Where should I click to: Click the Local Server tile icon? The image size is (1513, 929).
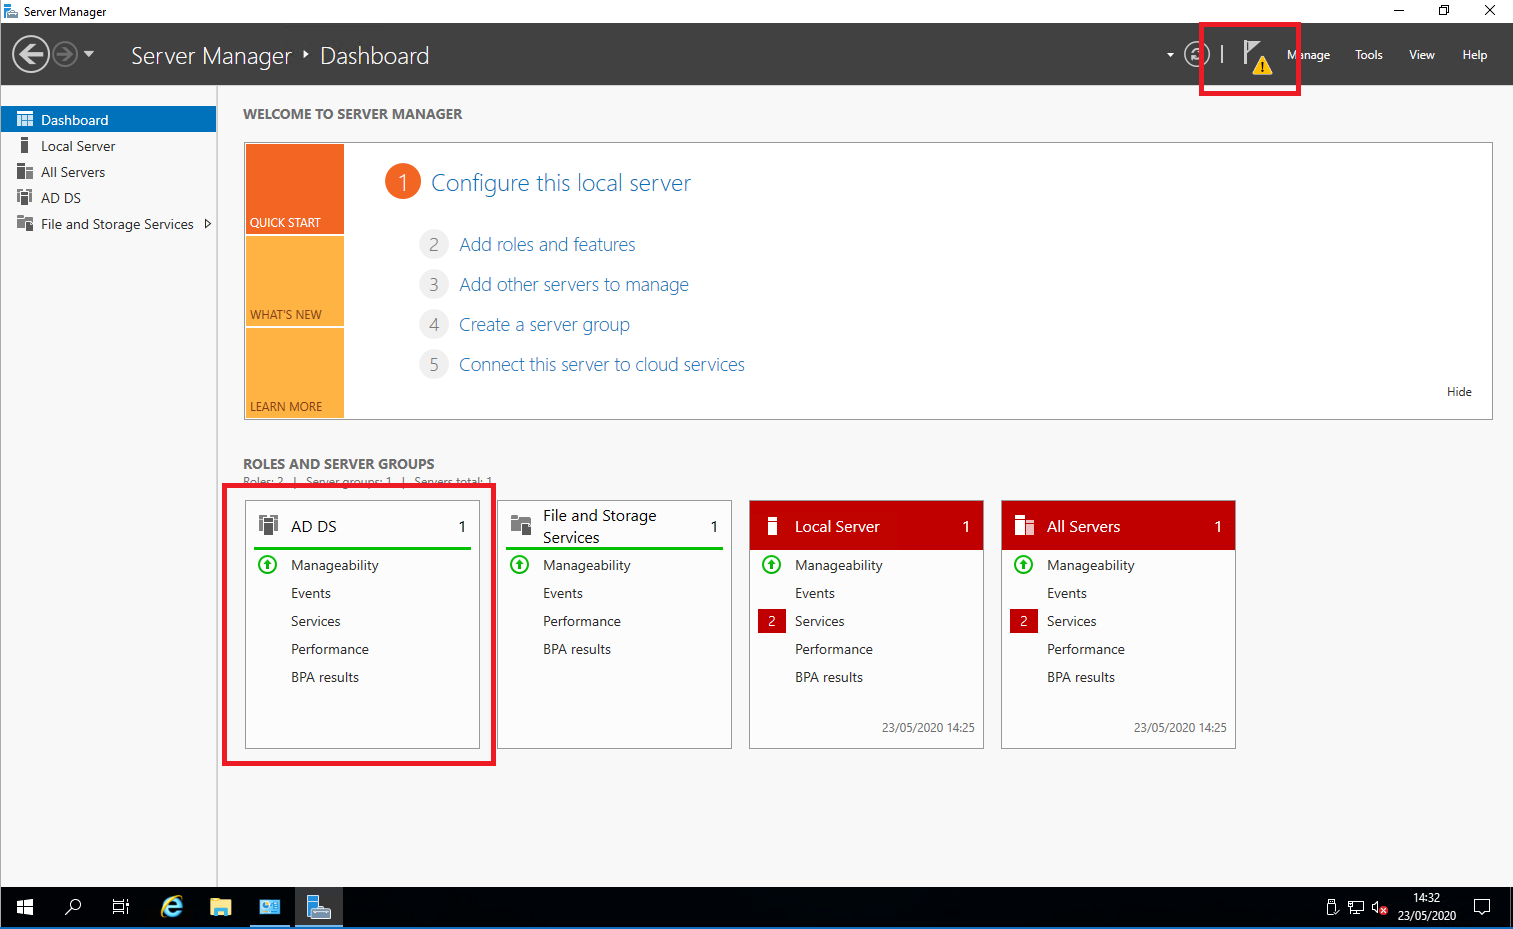tap(772, 526)
